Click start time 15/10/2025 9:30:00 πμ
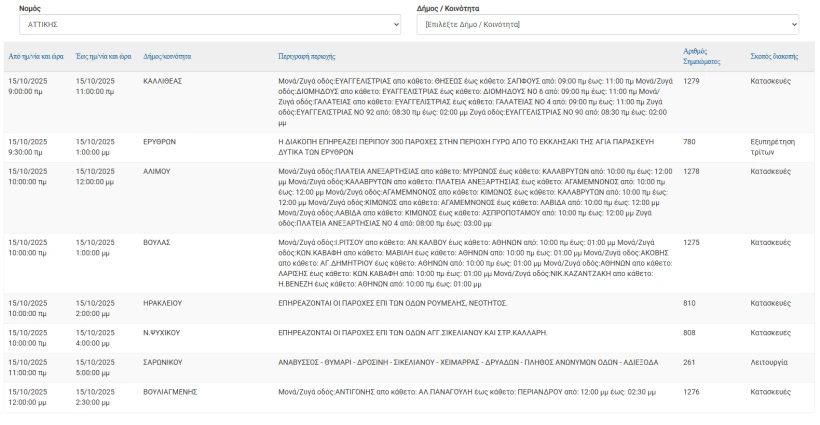This screenshot has width=820, height=425. 28,147
